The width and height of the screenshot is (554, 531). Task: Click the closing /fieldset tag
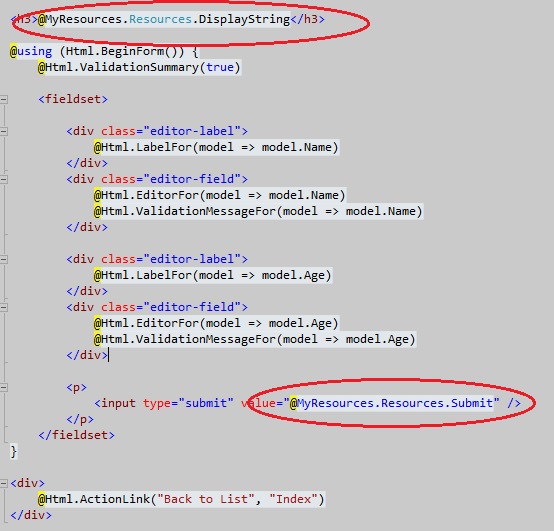click(x=76, y=435)
